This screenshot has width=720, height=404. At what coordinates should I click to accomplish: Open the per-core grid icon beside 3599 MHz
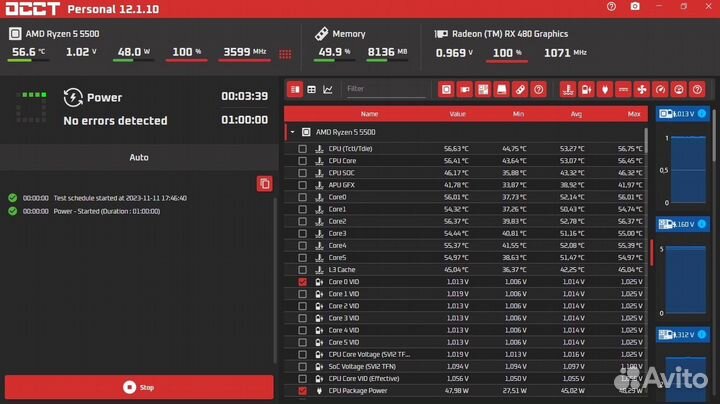point(285,54)
